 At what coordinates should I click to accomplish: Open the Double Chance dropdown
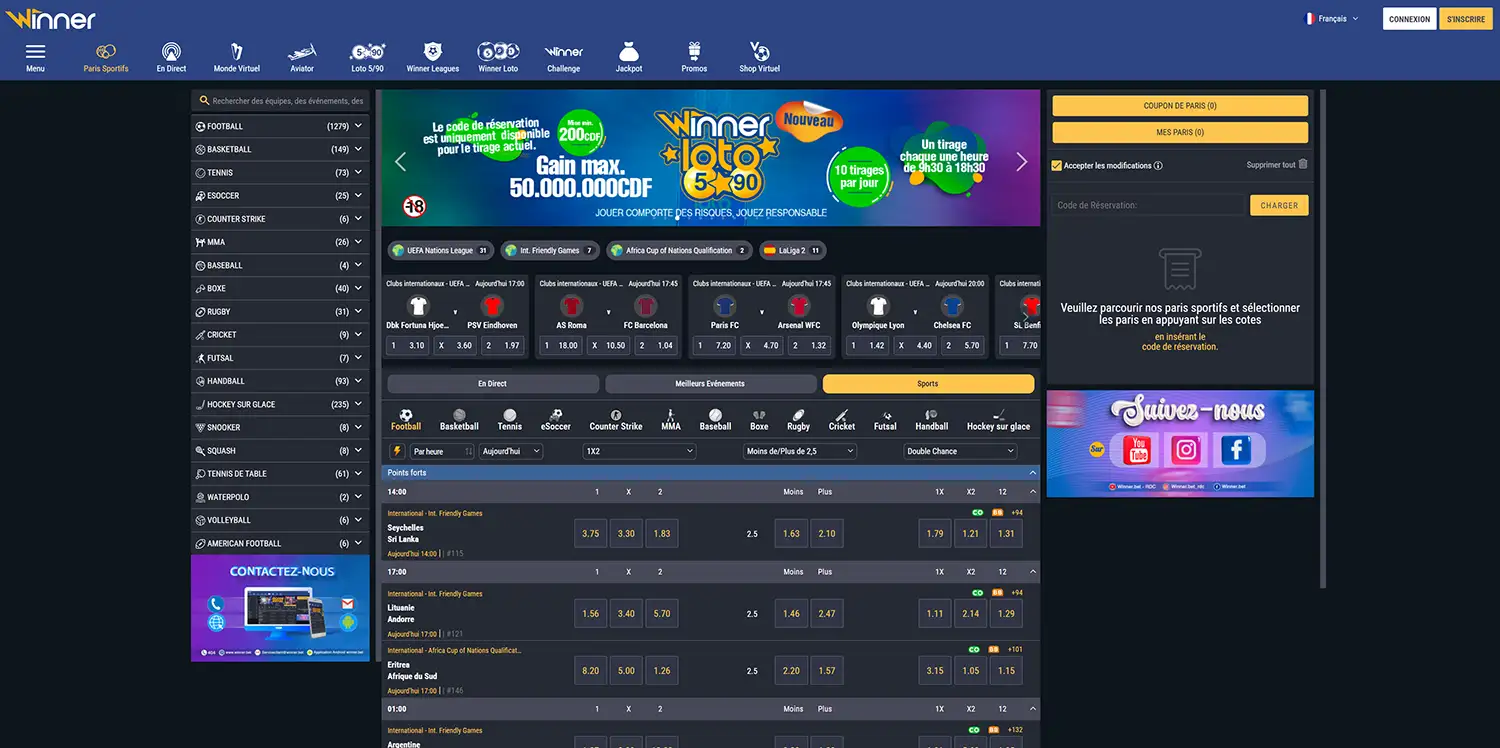tap(960, 451)
